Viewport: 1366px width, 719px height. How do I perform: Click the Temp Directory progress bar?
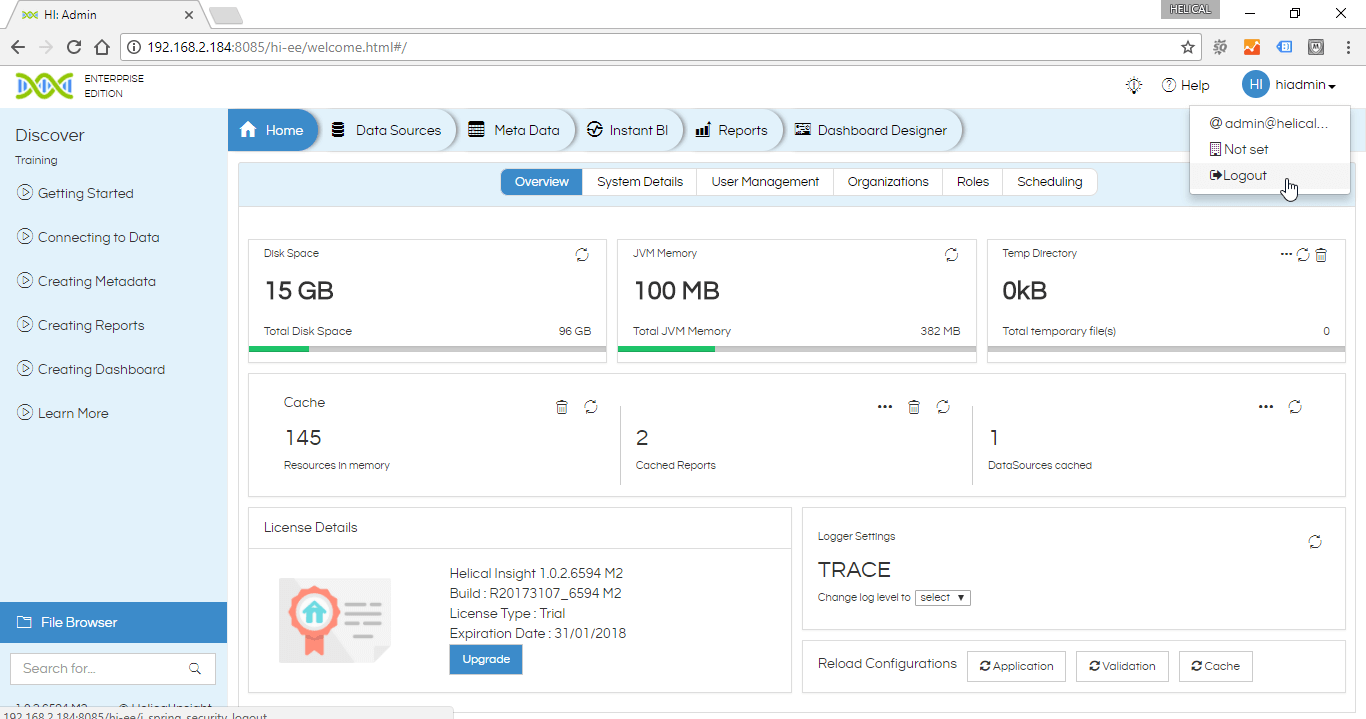1166,349
